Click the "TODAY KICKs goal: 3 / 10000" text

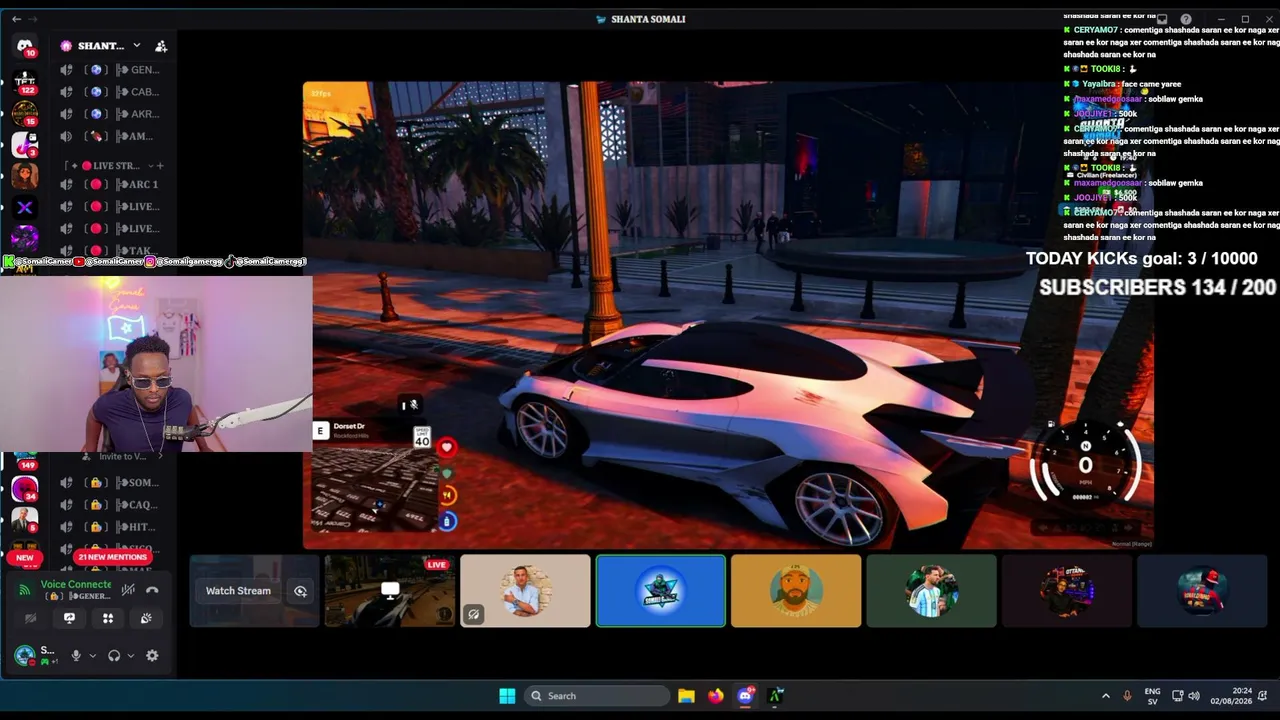click(x=1142, y=258)
